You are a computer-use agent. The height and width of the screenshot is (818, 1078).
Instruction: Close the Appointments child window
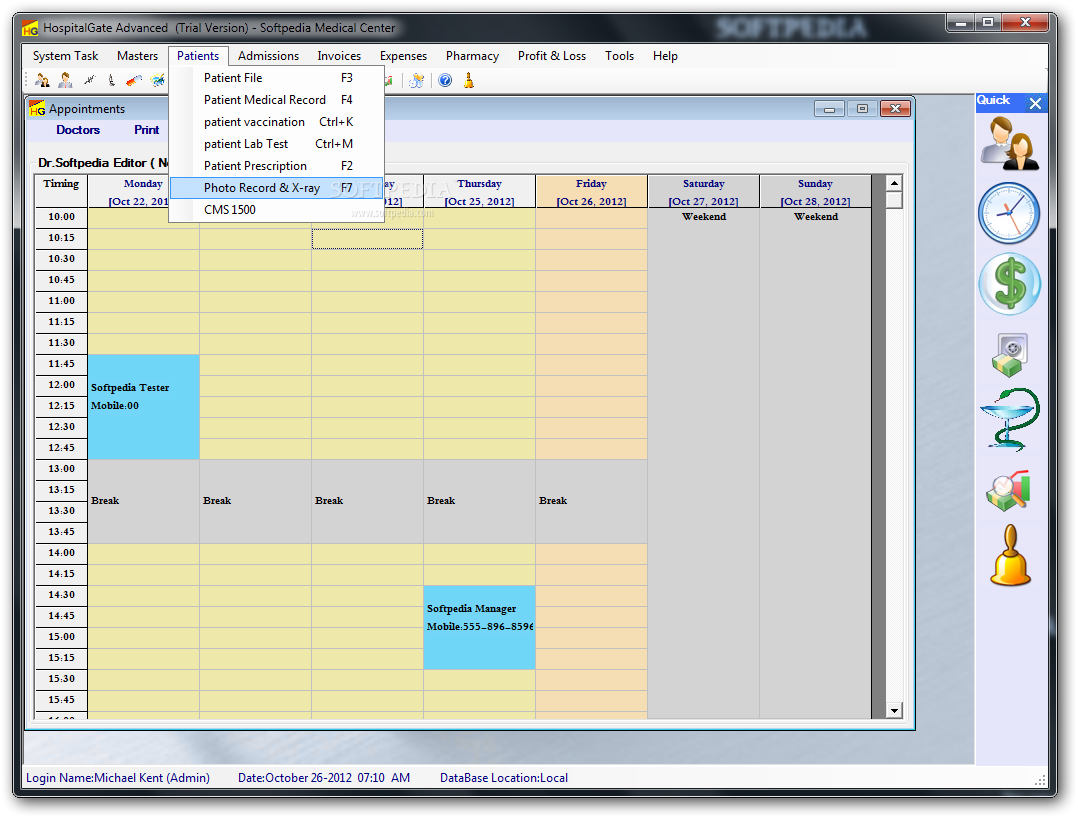click(895, 109)
